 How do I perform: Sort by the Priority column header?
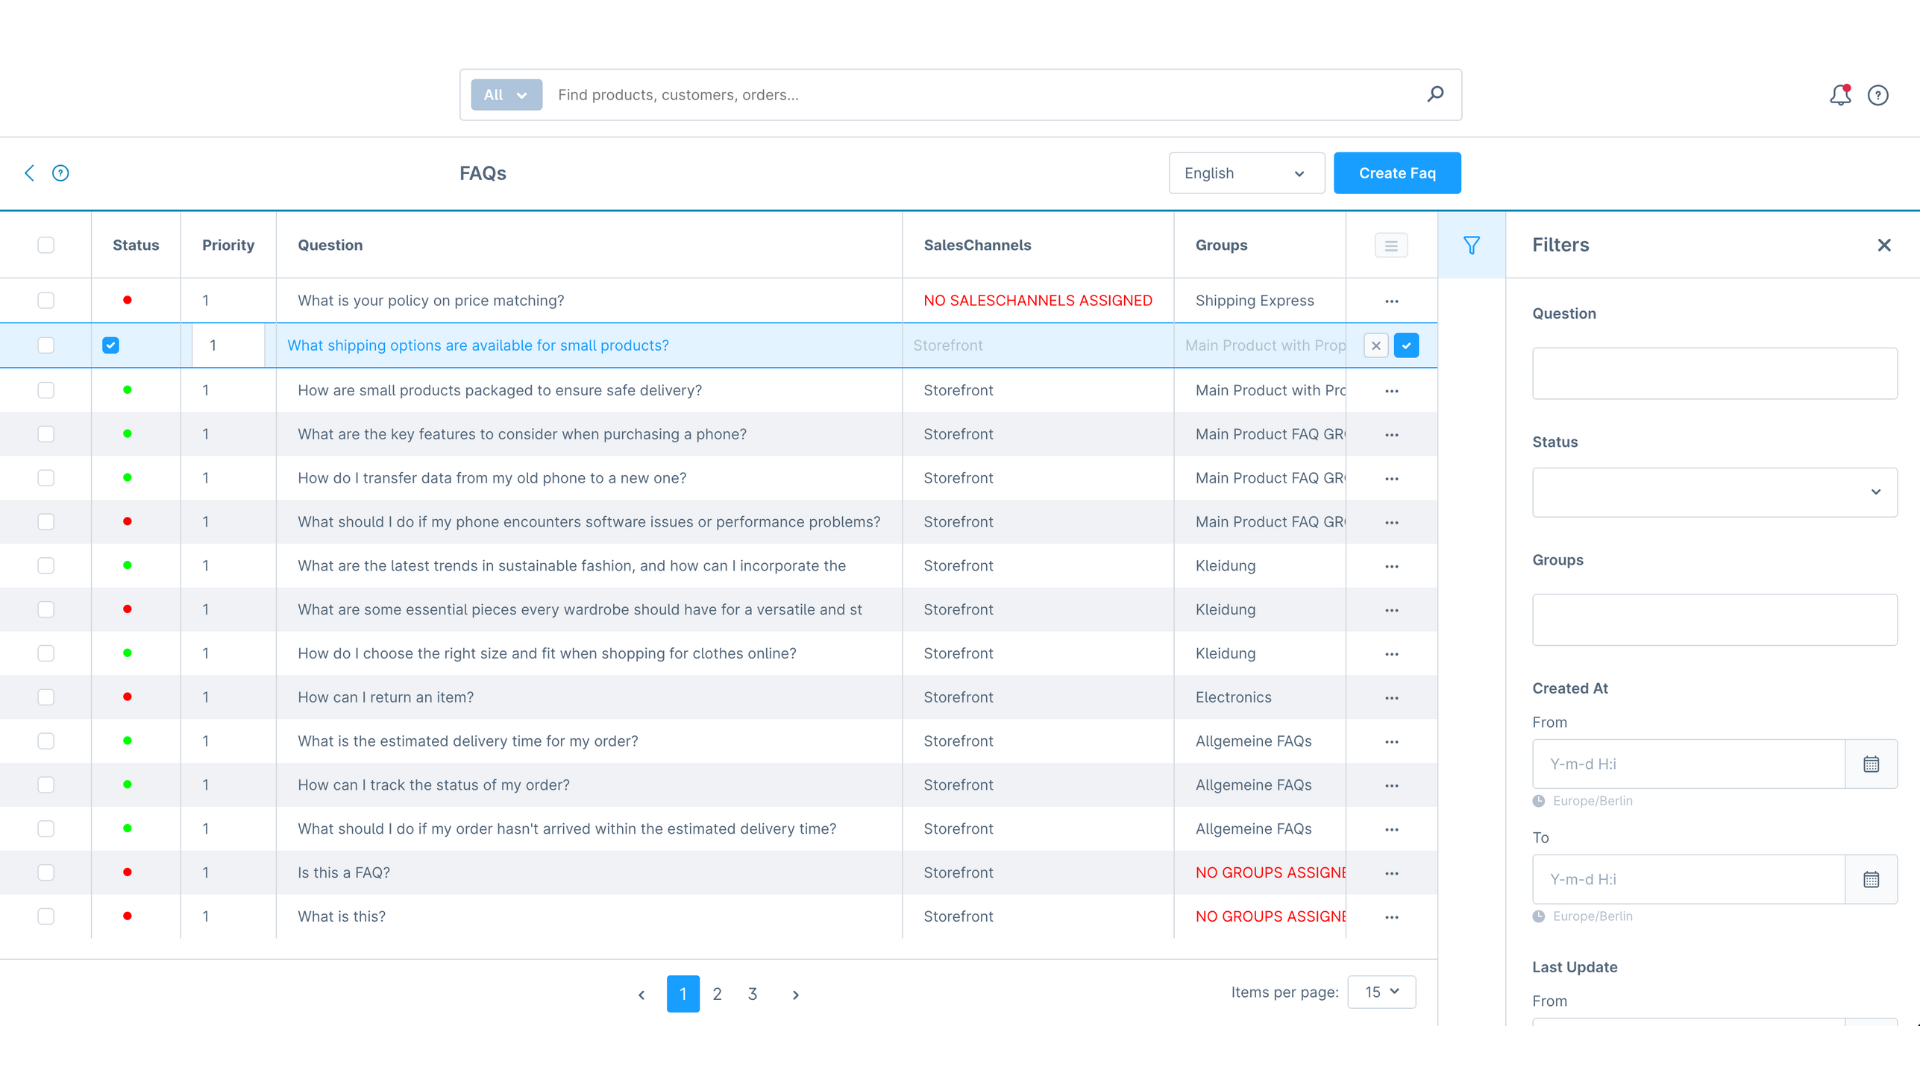(228, 245)
